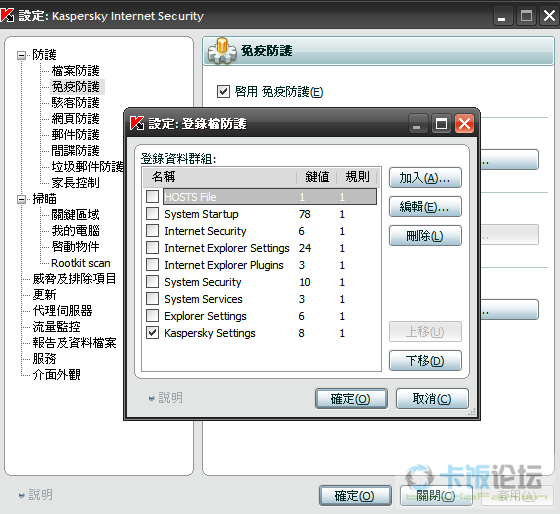Image resolution: width=560 pixels, height=514 pixels.
Task: Open 介面外觀 settings
Action: coord(56,375)
